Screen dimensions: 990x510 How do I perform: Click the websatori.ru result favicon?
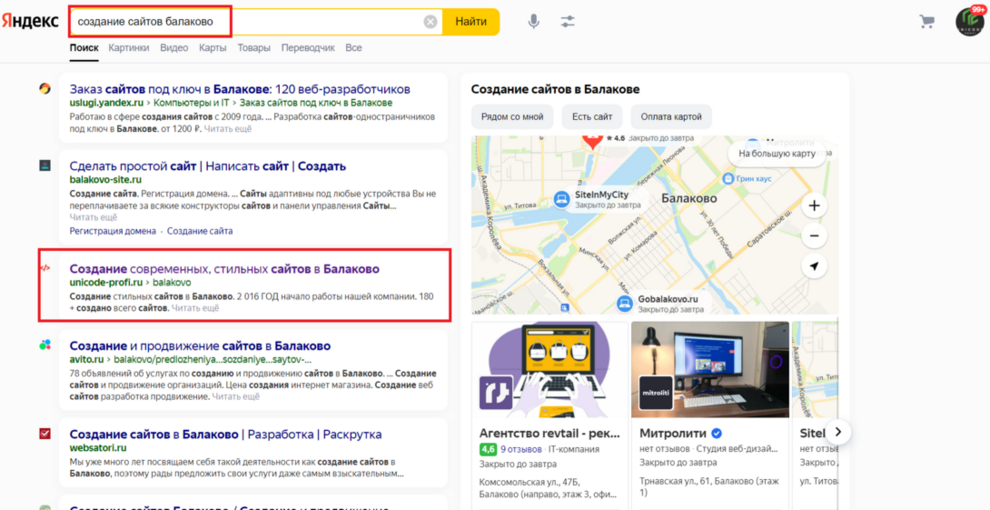tap(45, 434)
